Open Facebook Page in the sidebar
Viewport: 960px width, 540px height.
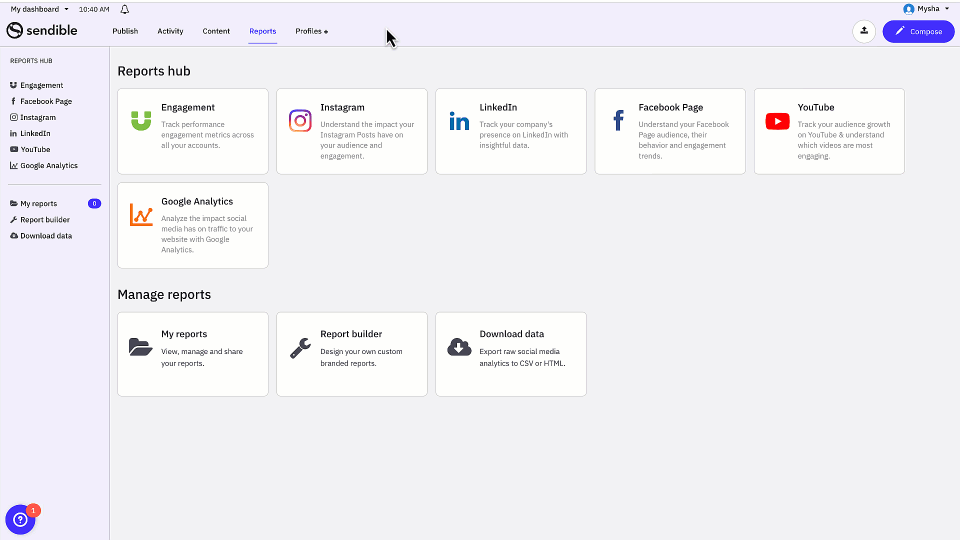tap(46, 101)
